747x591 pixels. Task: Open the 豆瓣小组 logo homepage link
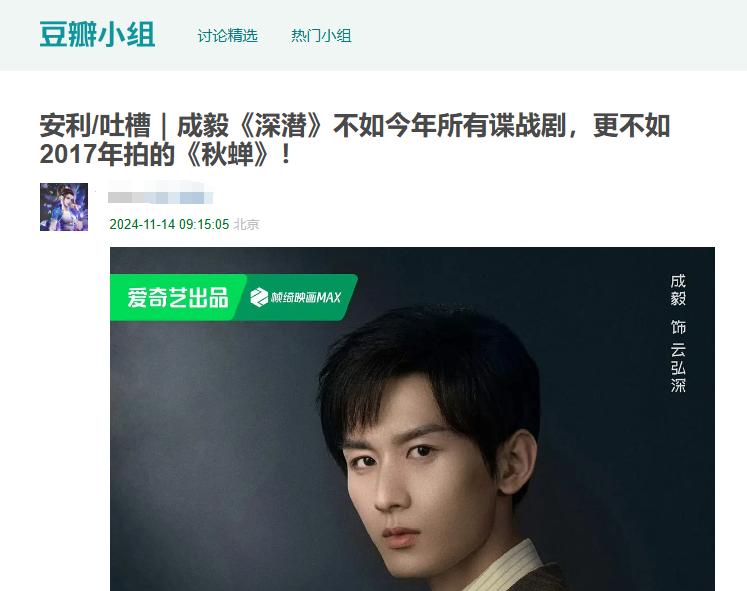(x=97, y=34)
